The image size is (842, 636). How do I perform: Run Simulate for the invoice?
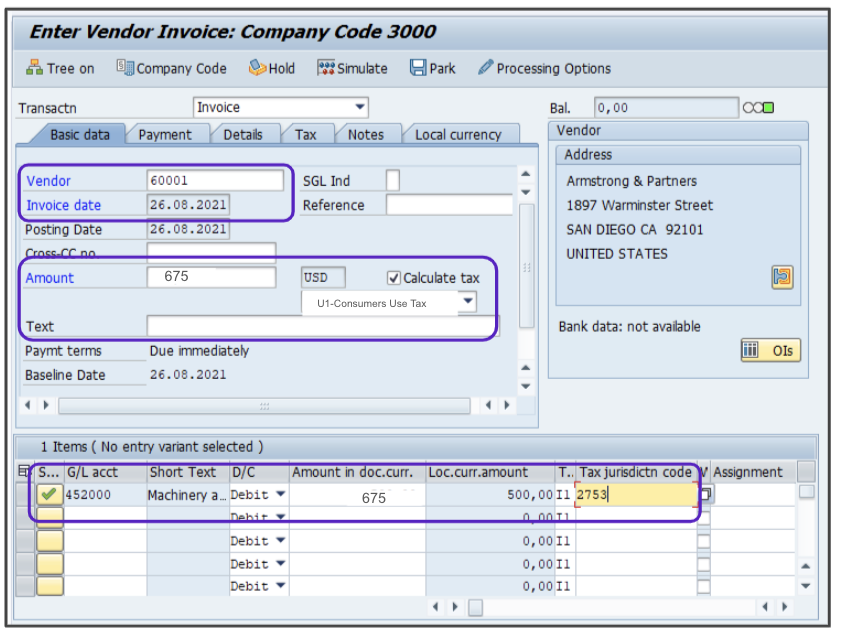[326, 68]
